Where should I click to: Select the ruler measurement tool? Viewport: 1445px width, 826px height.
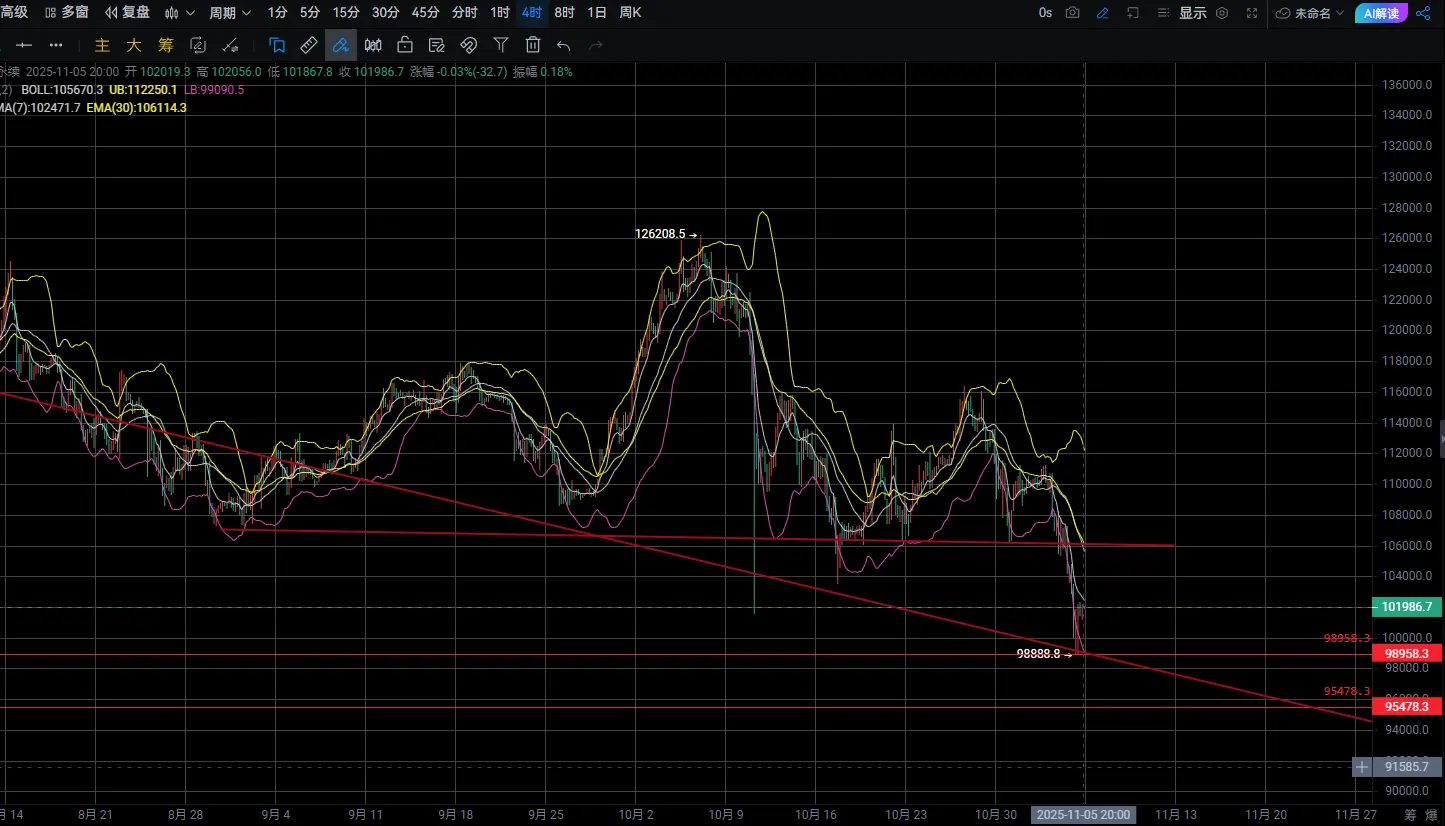(309, 45)
